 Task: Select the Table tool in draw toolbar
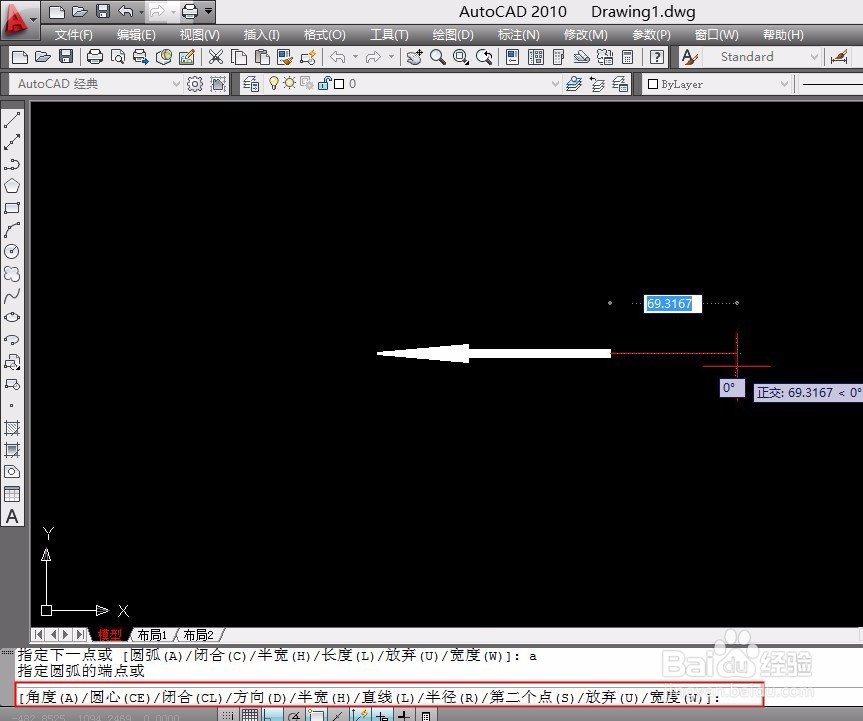pyautogui.click(x=12, y=494)
